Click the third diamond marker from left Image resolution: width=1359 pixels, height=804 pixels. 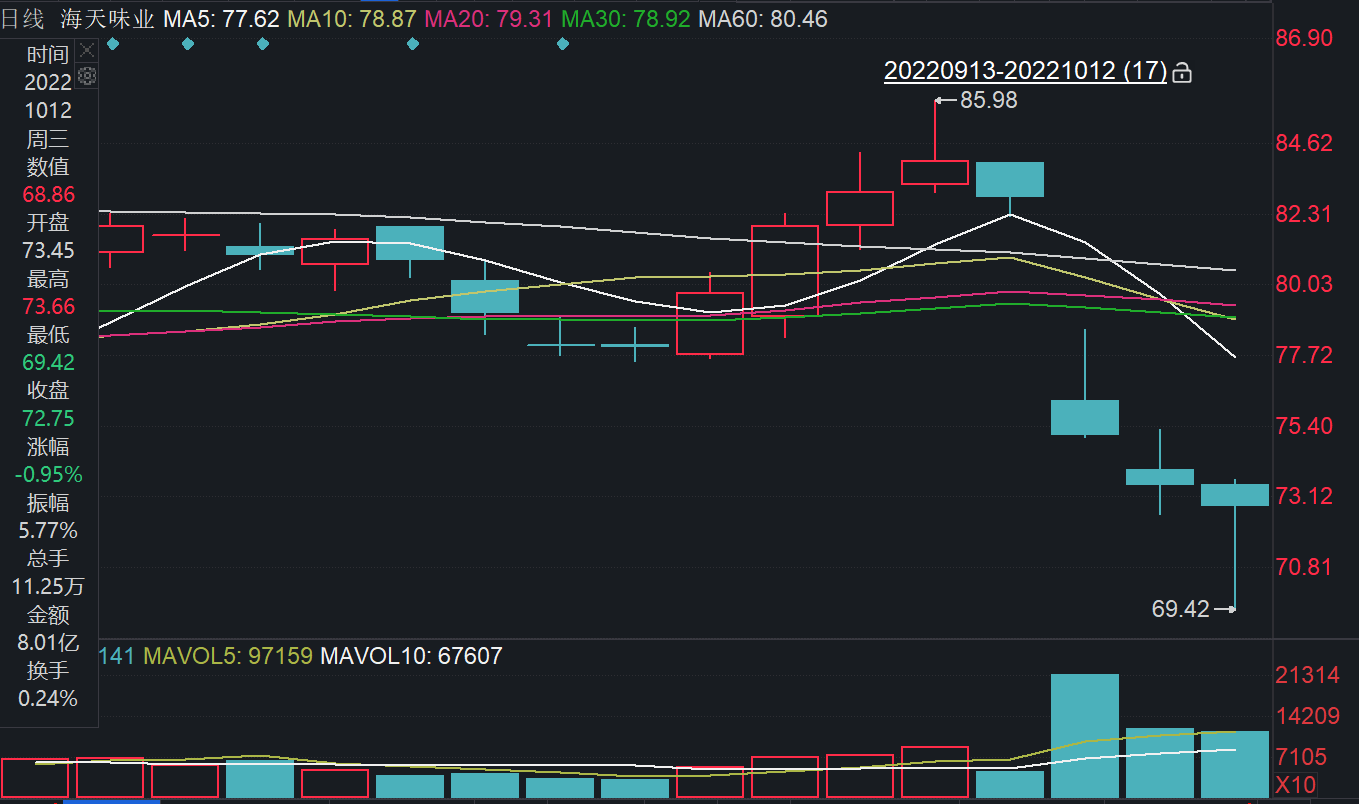point(263,44)
